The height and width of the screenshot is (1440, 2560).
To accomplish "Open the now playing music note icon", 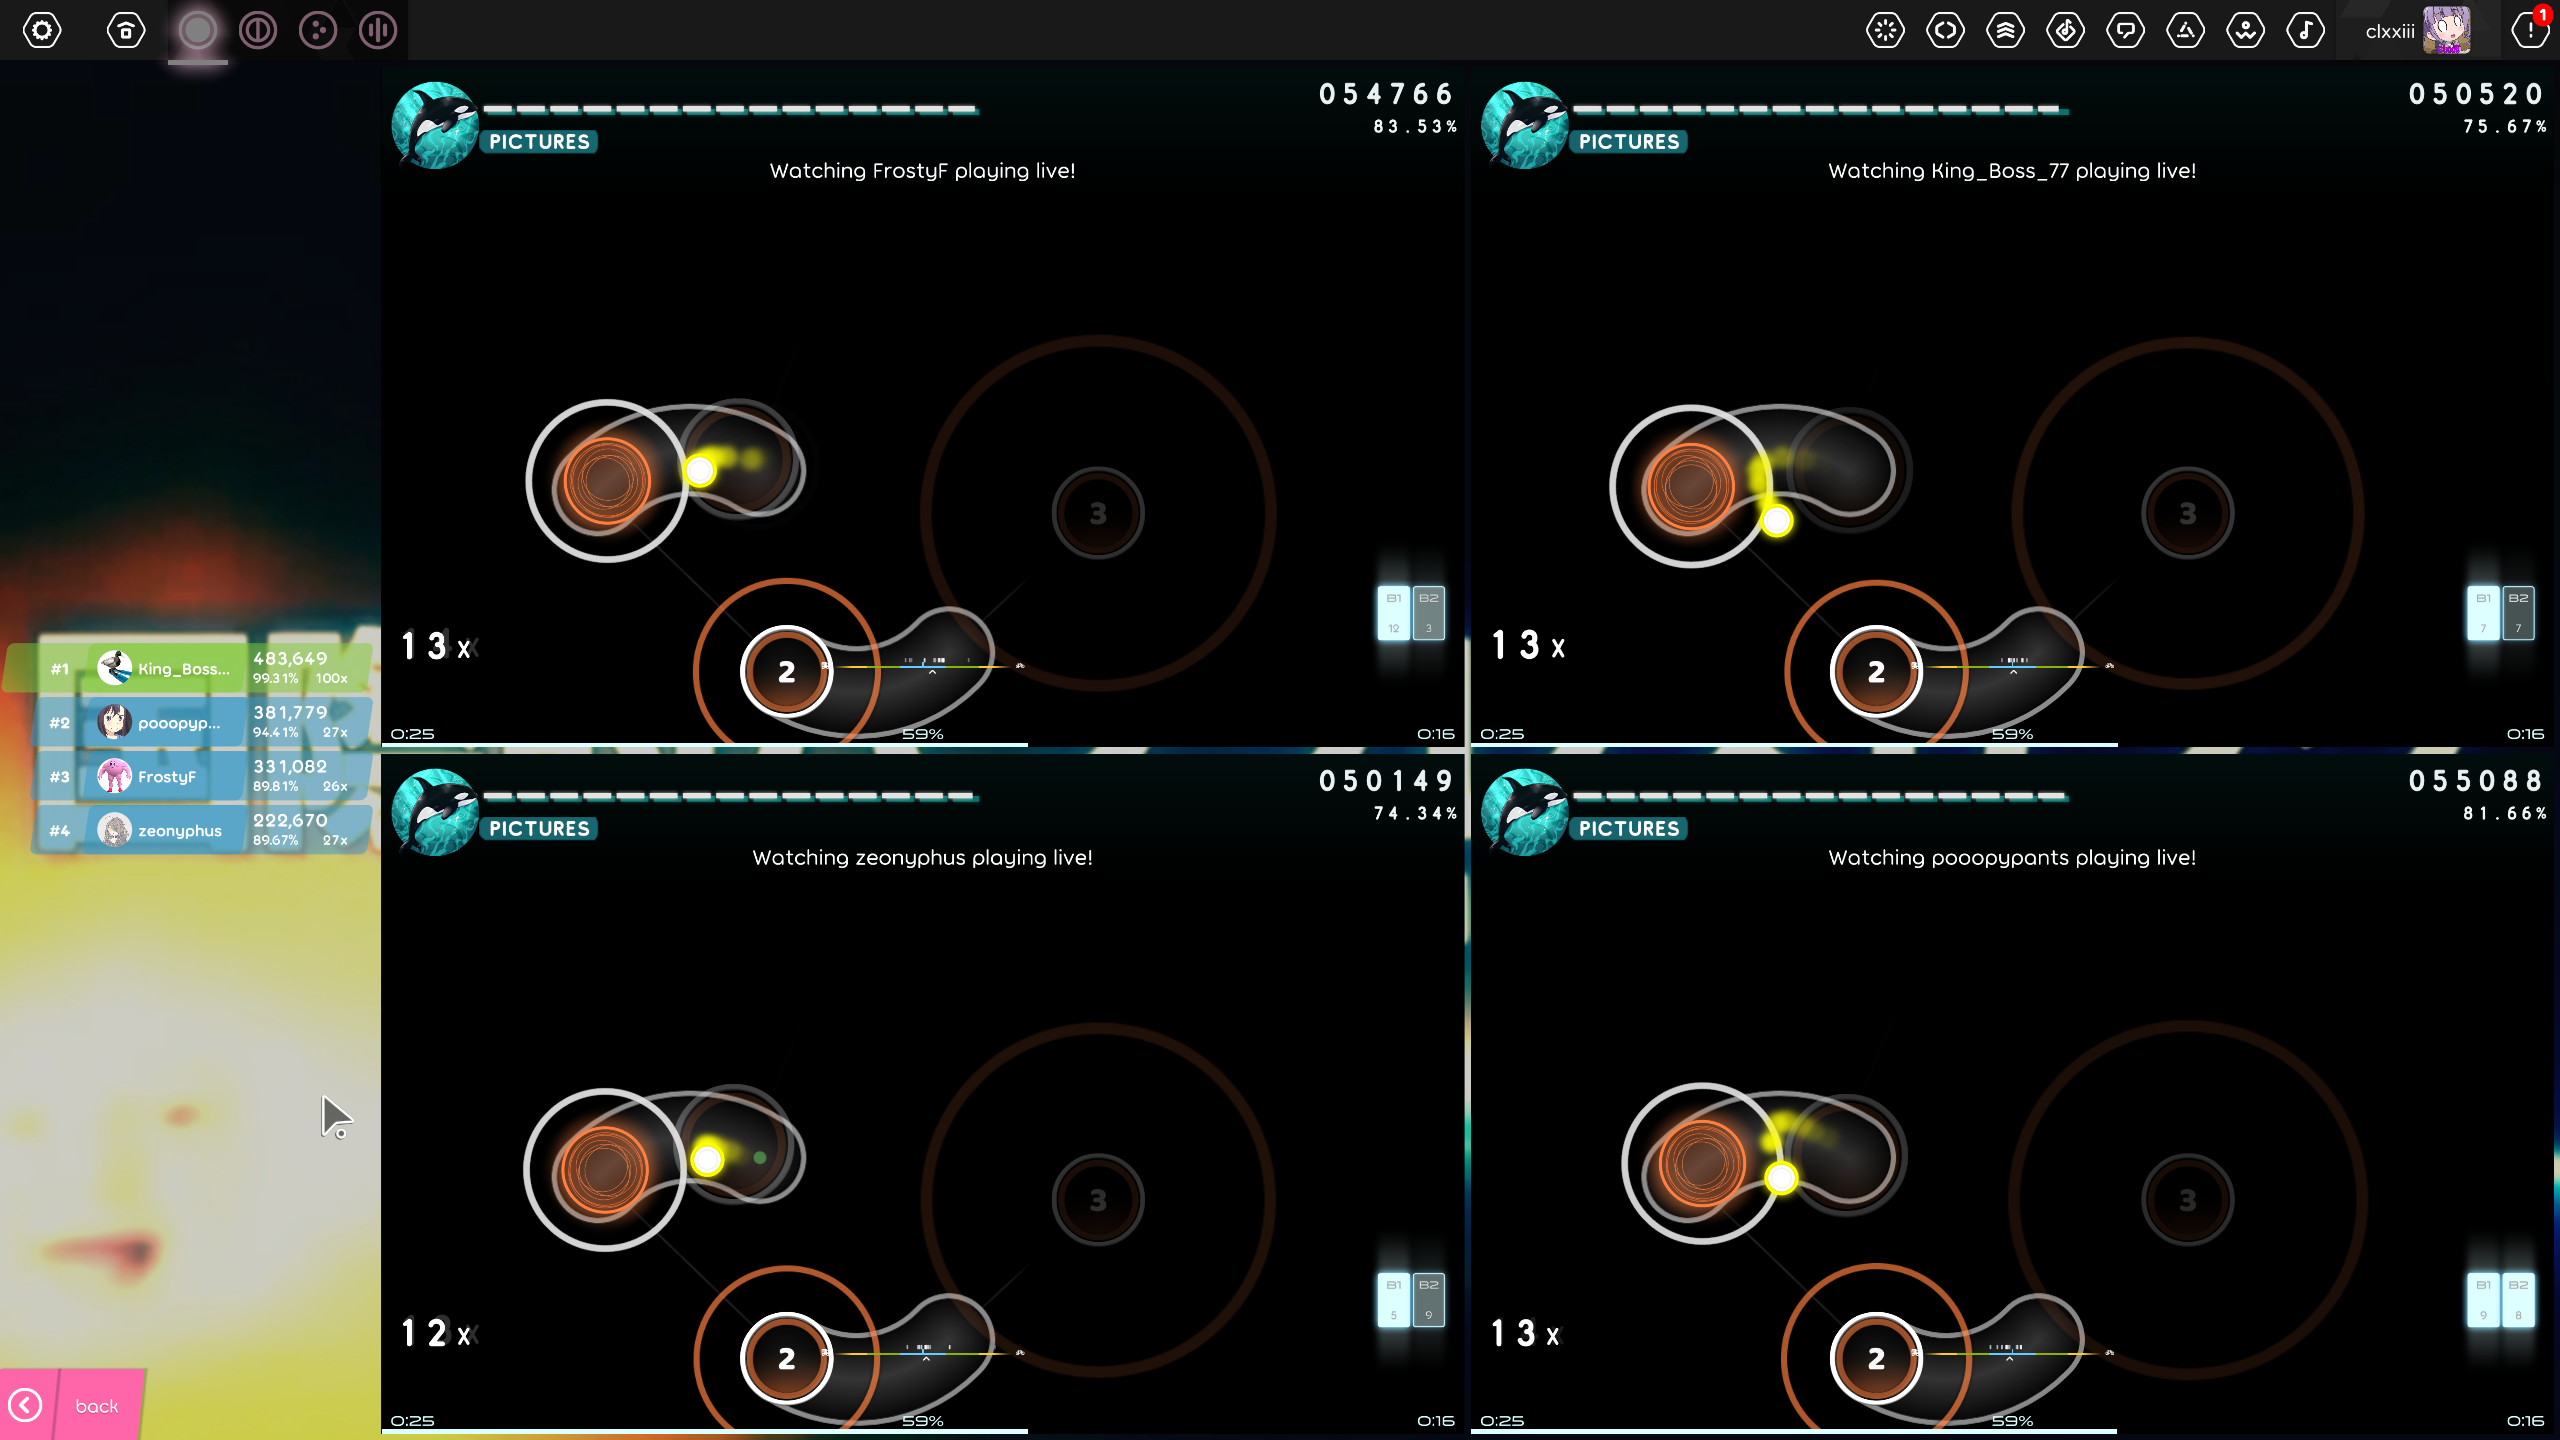I will coord(2305,30).
